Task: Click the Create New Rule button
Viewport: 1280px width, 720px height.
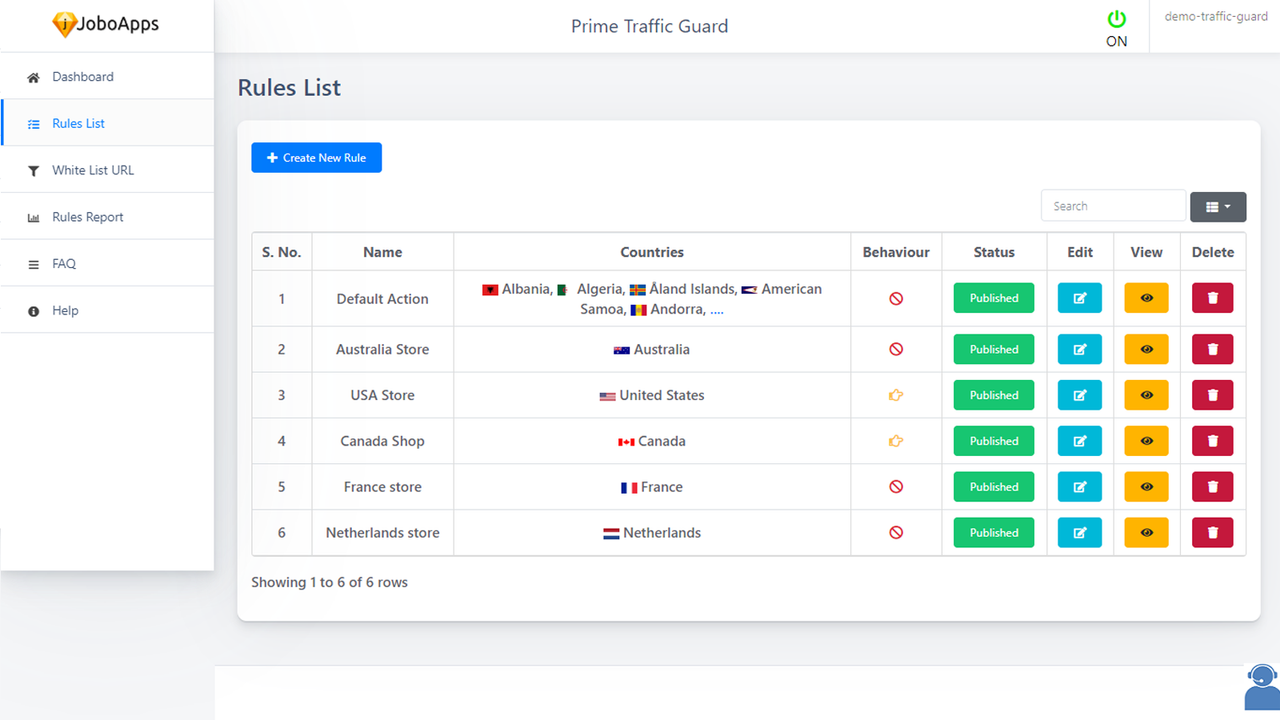Action: point(316,158)
